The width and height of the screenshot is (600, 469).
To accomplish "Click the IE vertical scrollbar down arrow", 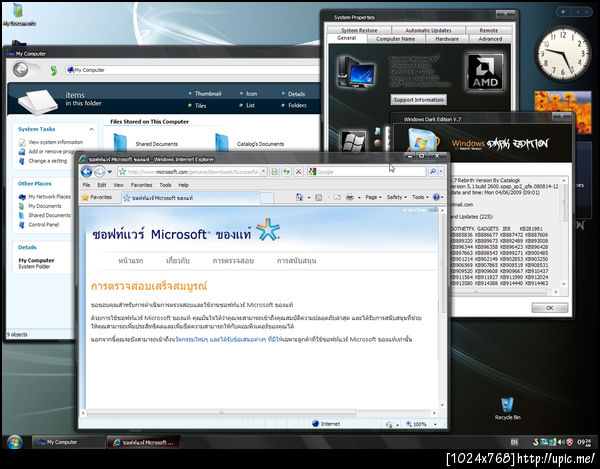I will pyautogui.click(x=442, y=405).
